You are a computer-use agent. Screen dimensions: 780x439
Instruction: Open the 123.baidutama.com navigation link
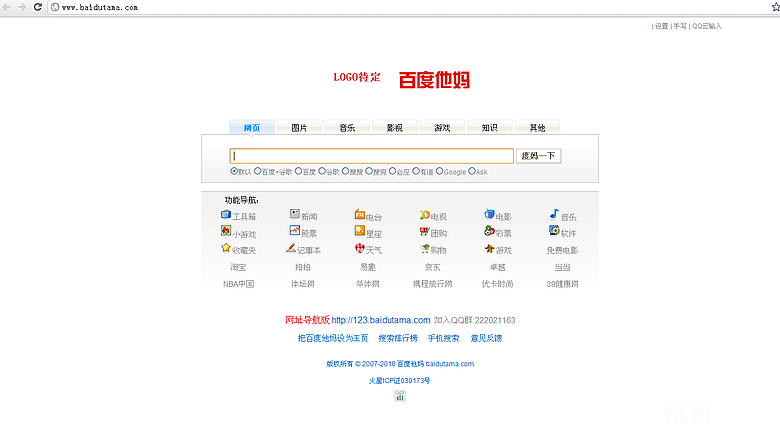[x=381, y=320]
